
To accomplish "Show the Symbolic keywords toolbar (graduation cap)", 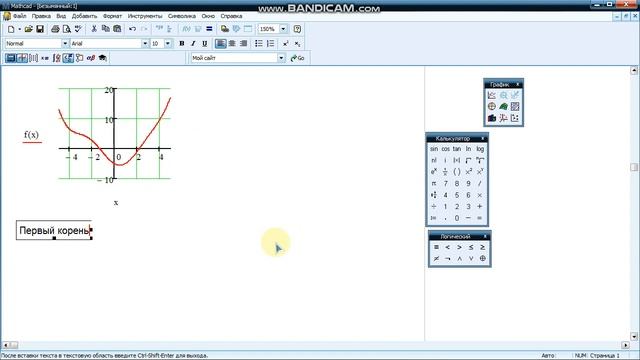I will 102,58.
